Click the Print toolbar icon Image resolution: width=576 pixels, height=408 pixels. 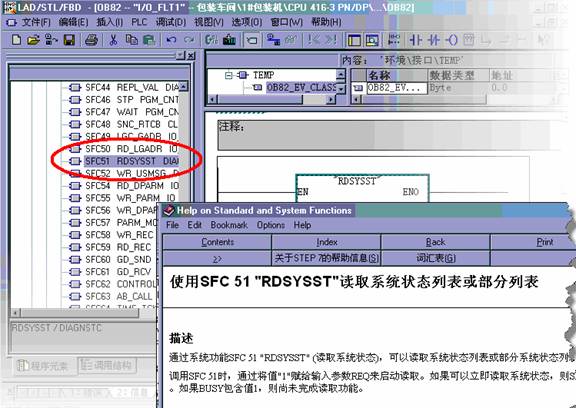tap(91, 40)
